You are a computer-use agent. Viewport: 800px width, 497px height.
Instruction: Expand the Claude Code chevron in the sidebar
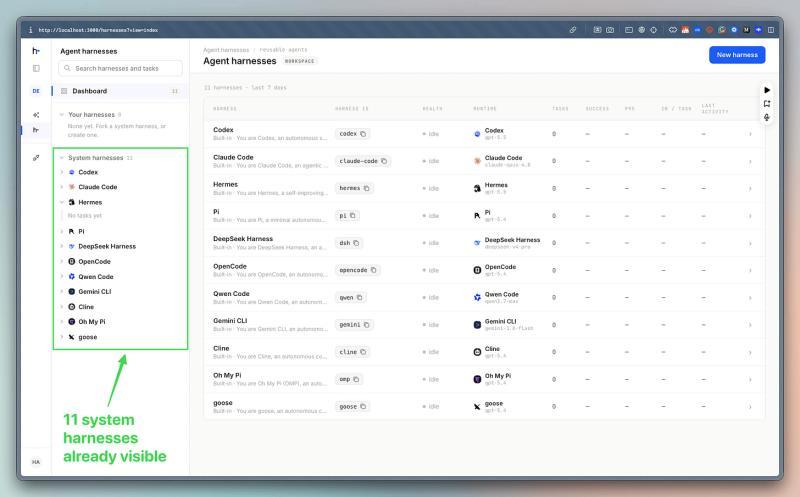[x=62, y=187]
